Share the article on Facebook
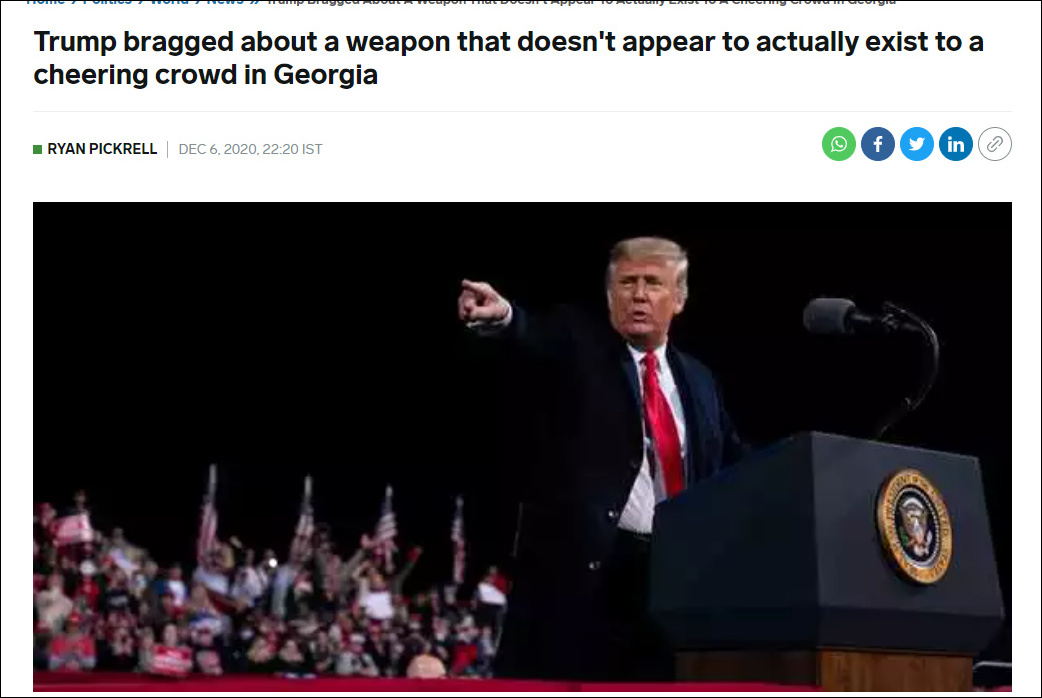 point(878,144)
